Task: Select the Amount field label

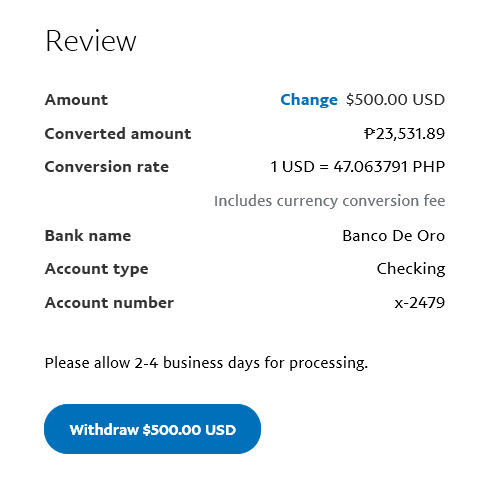Action: [76, 100]
